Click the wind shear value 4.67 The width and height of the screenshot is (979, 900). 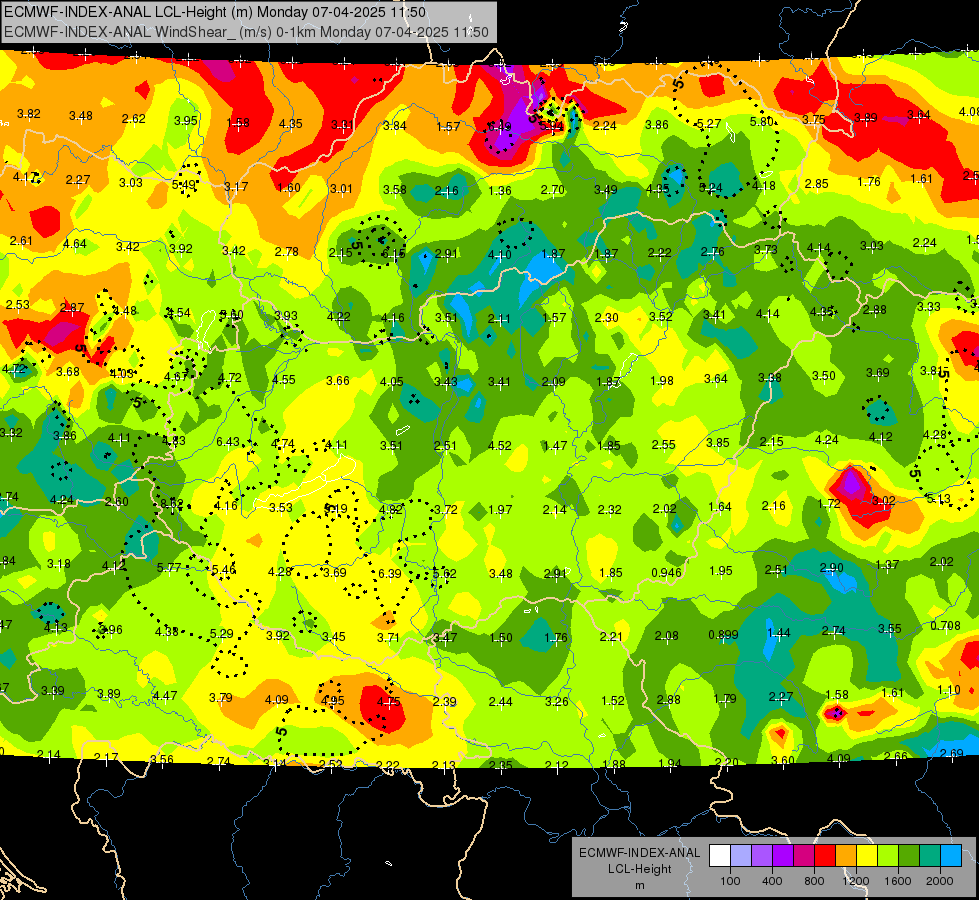point(175,377)
